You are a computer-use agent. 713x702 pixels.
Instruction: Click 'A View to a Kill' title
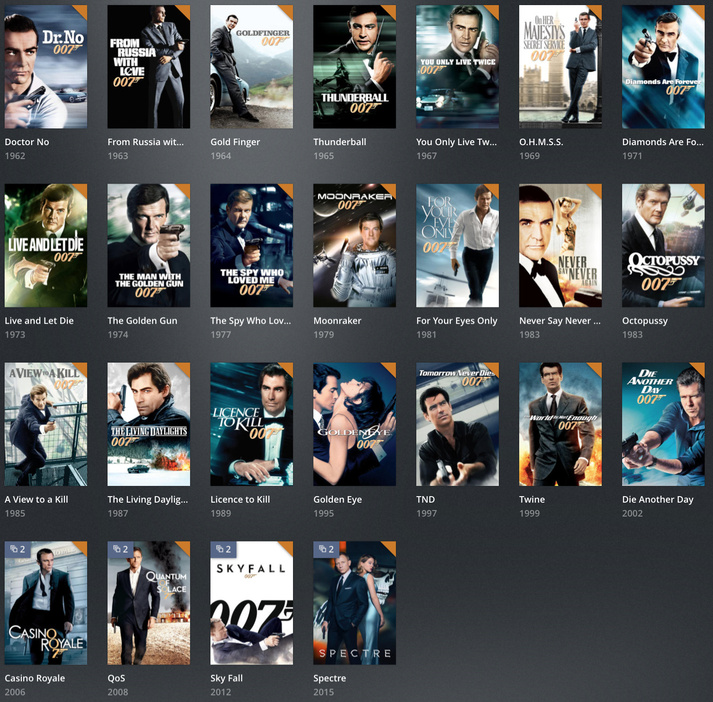tap(36, 499)
